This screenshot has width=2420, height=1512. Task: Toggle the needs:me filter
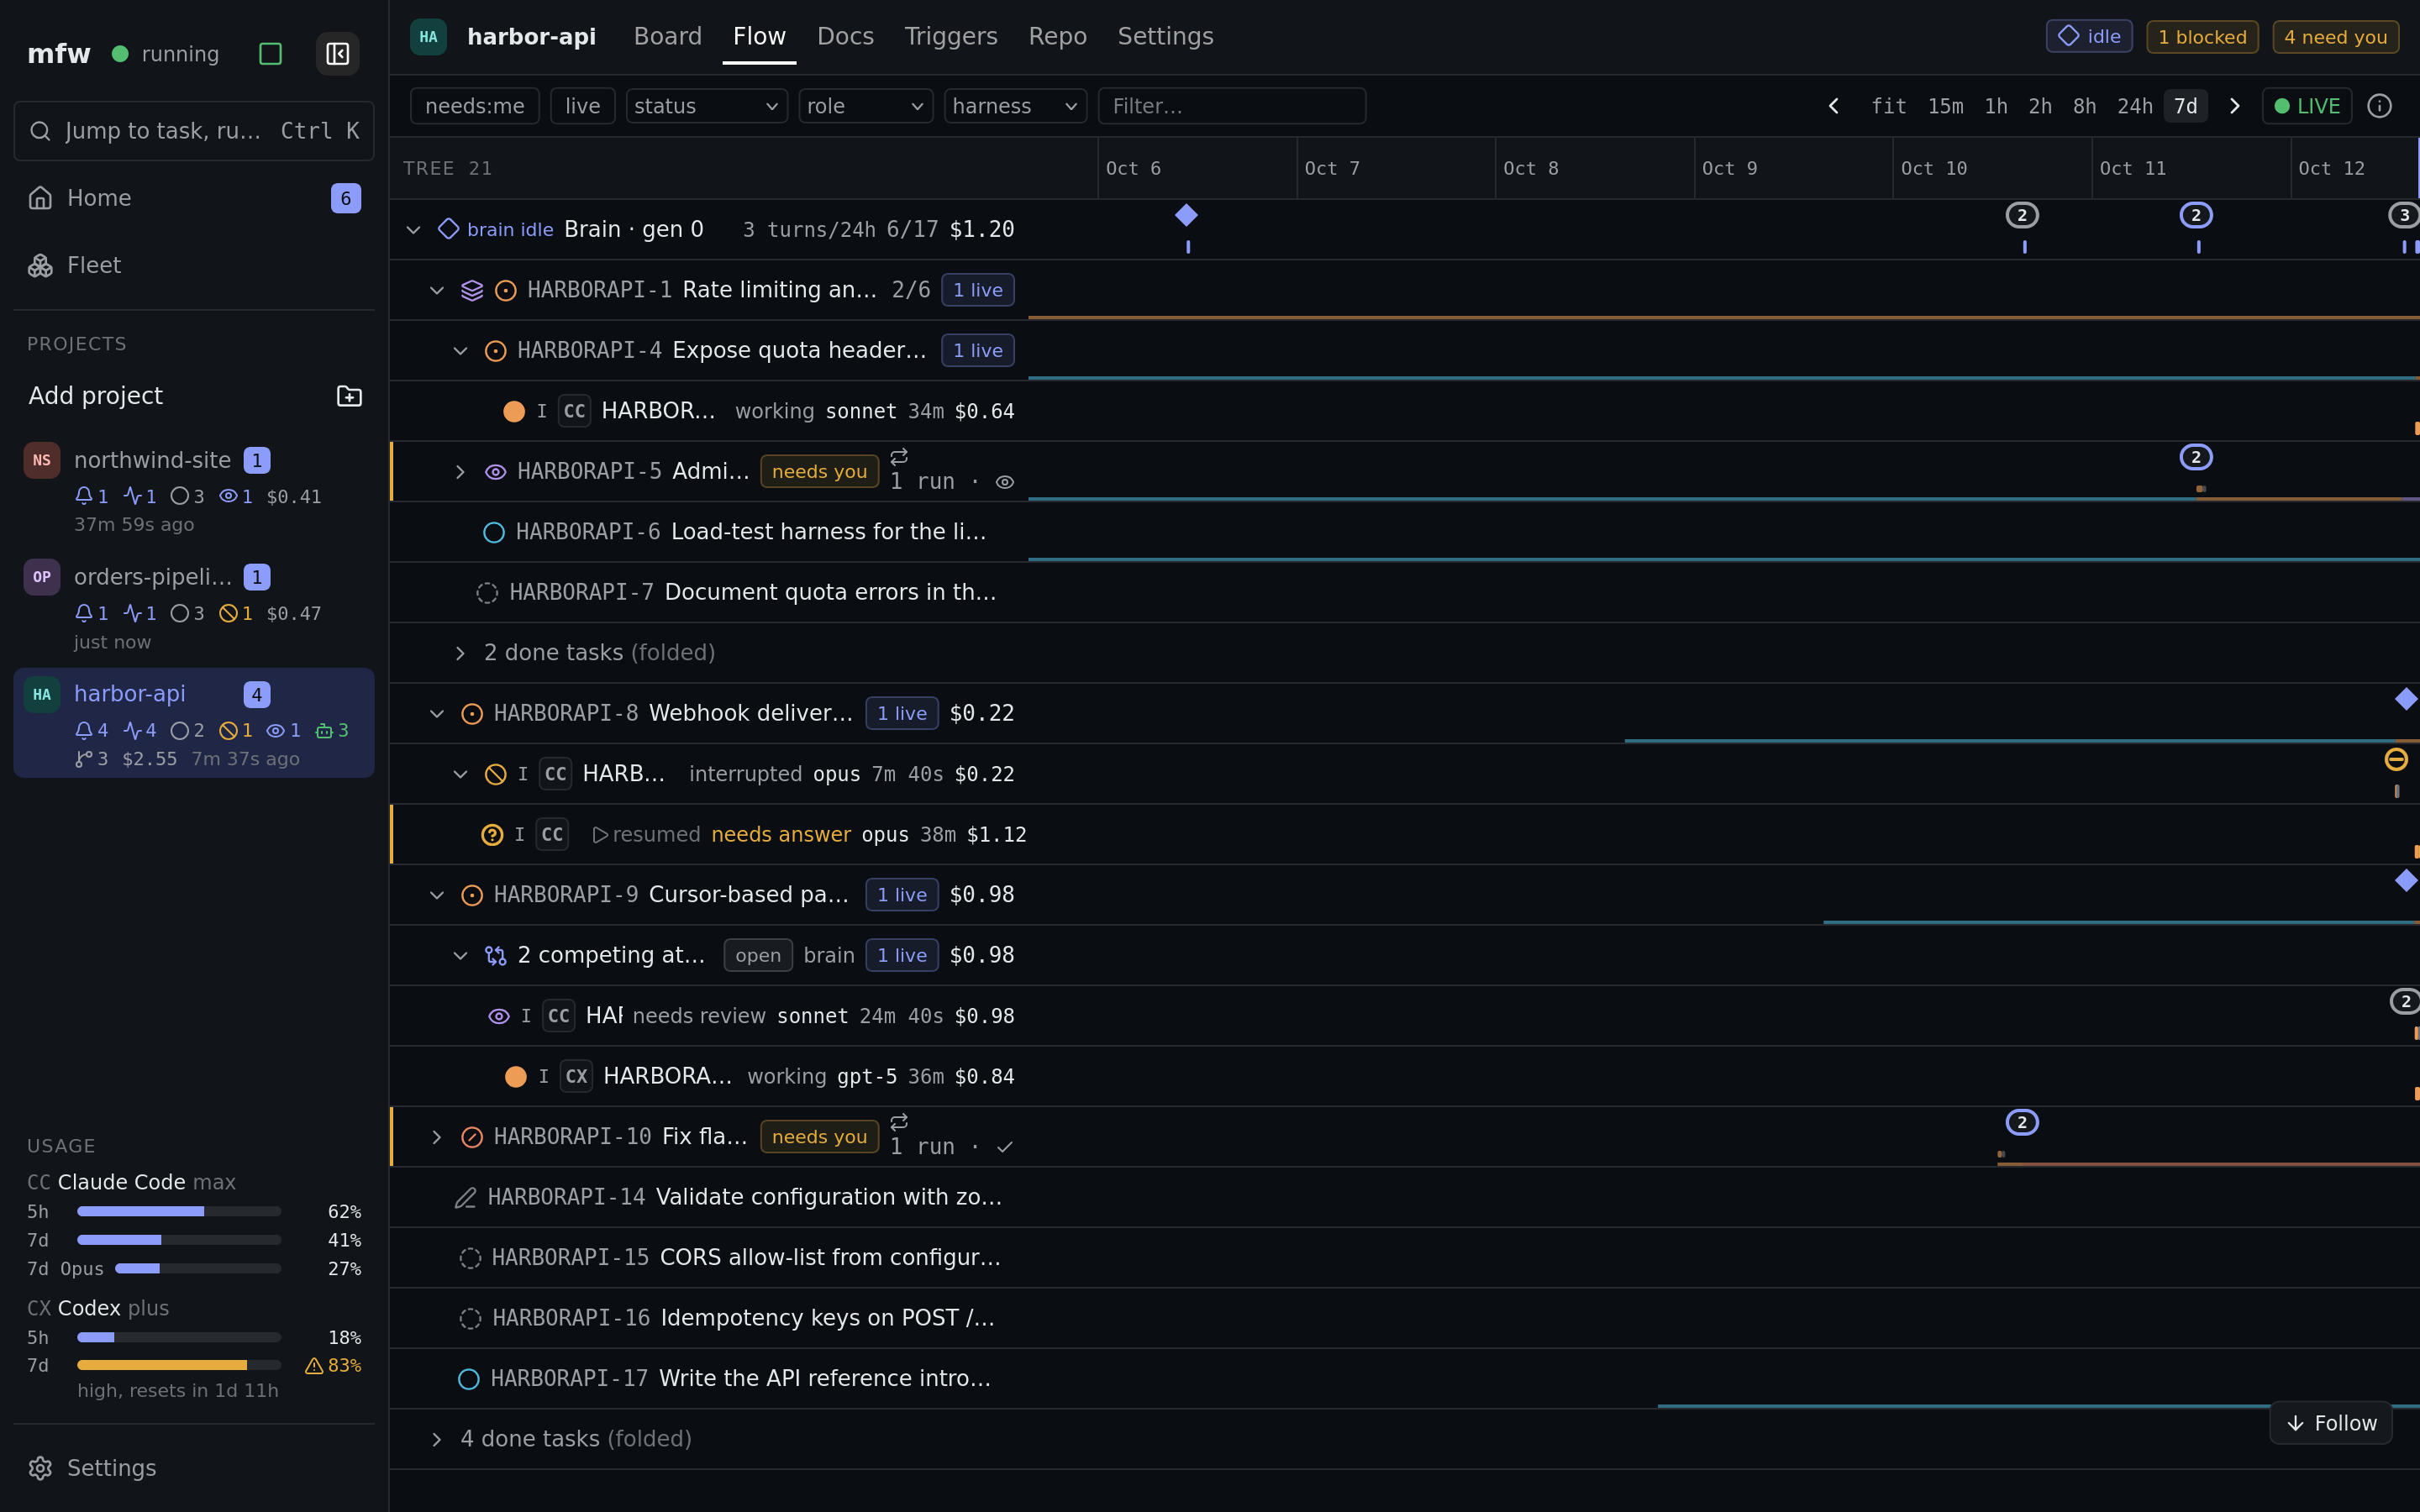point(475,106)
